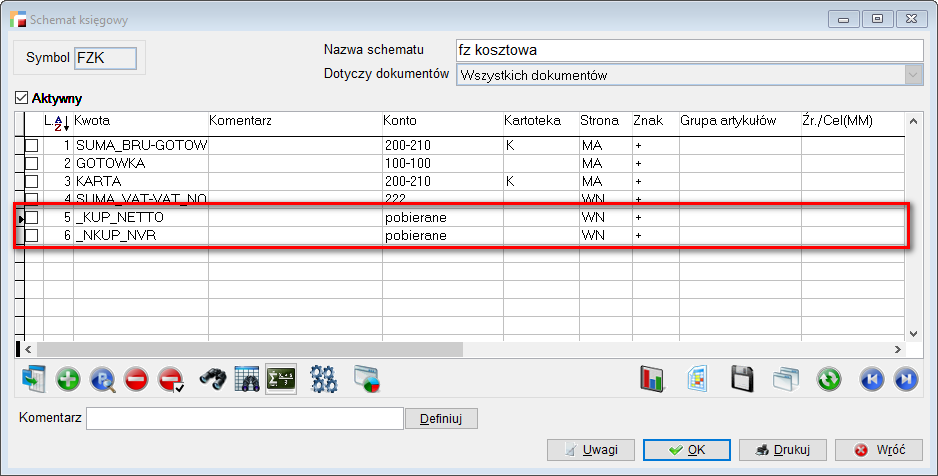The width and height of the screenshot is (938, 476).
Task: Click the binoculars search icon
Action: (x=212, y=380)
